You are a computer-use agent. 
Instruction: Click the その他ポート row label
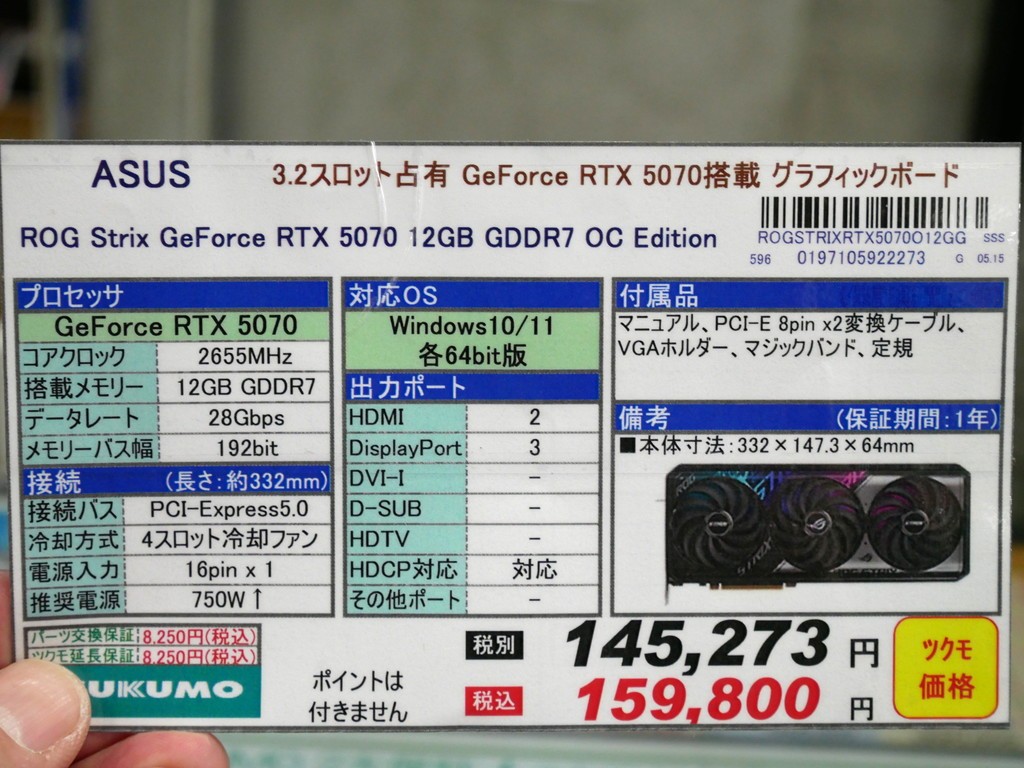tap(404, 600)
